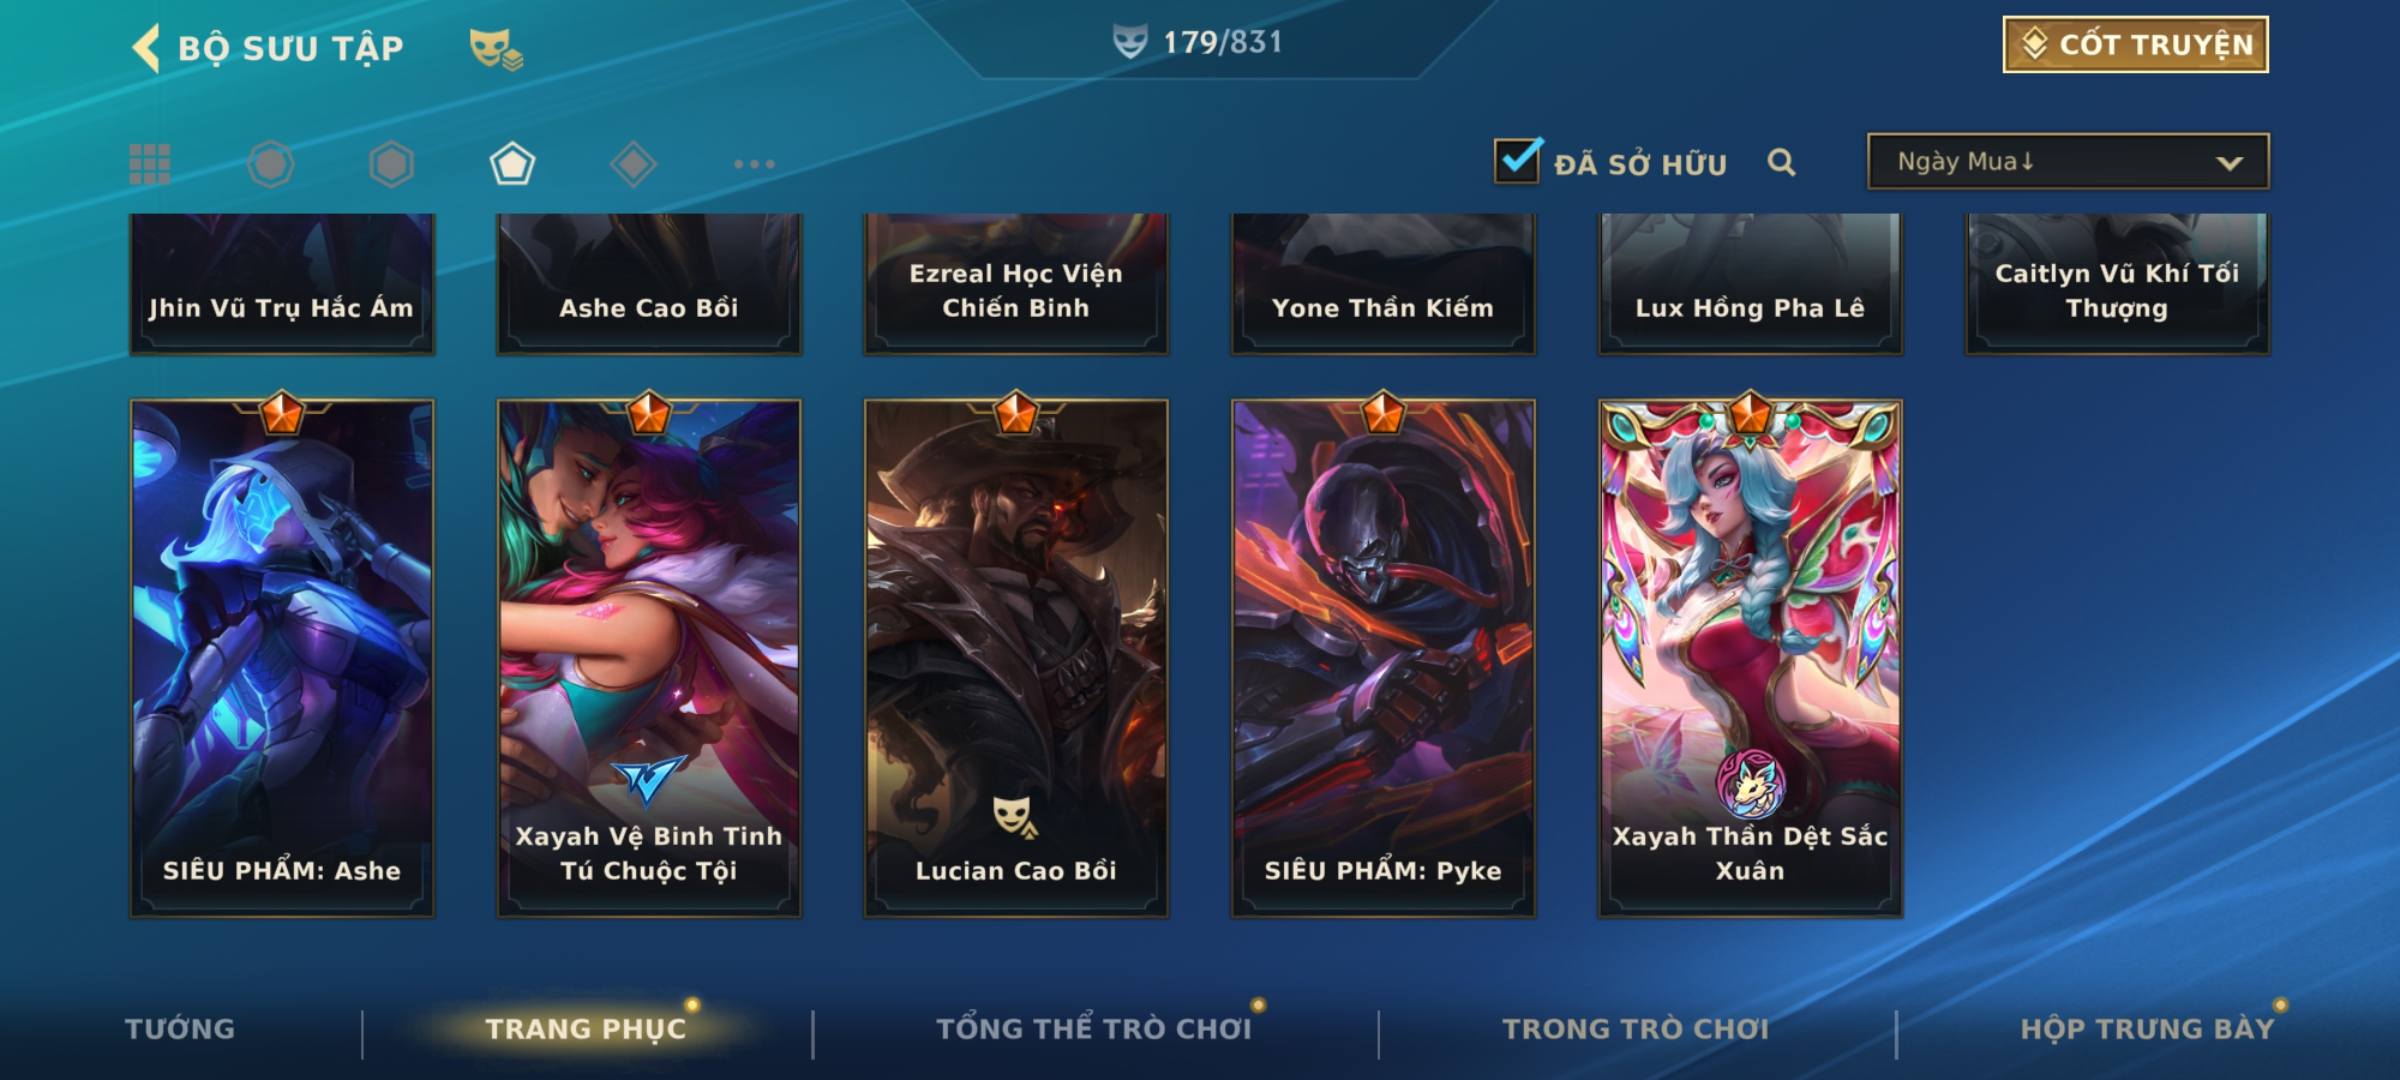Open more filters with the three dots
2400x1080 pixels.
point(754,164)
